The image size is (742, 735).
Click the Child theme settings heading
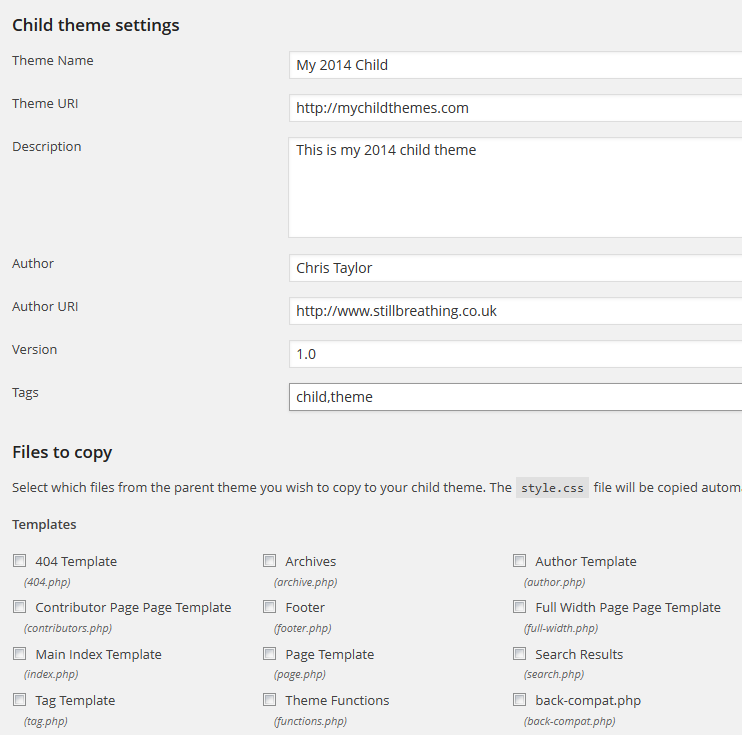pyautogui.click(x=96, y=25)
